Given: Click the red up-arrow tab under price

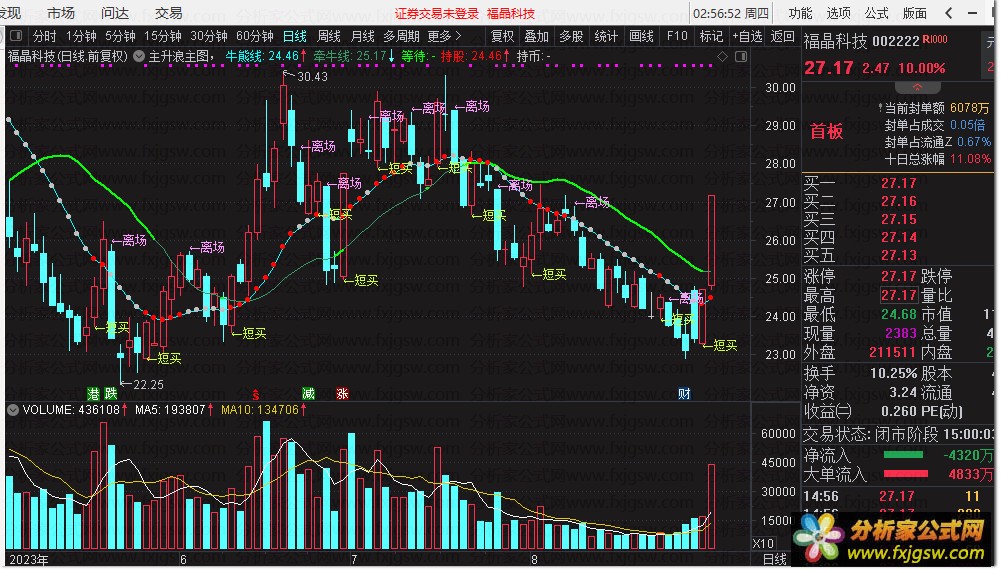Looking at the screenshot, I should point(917,87).
